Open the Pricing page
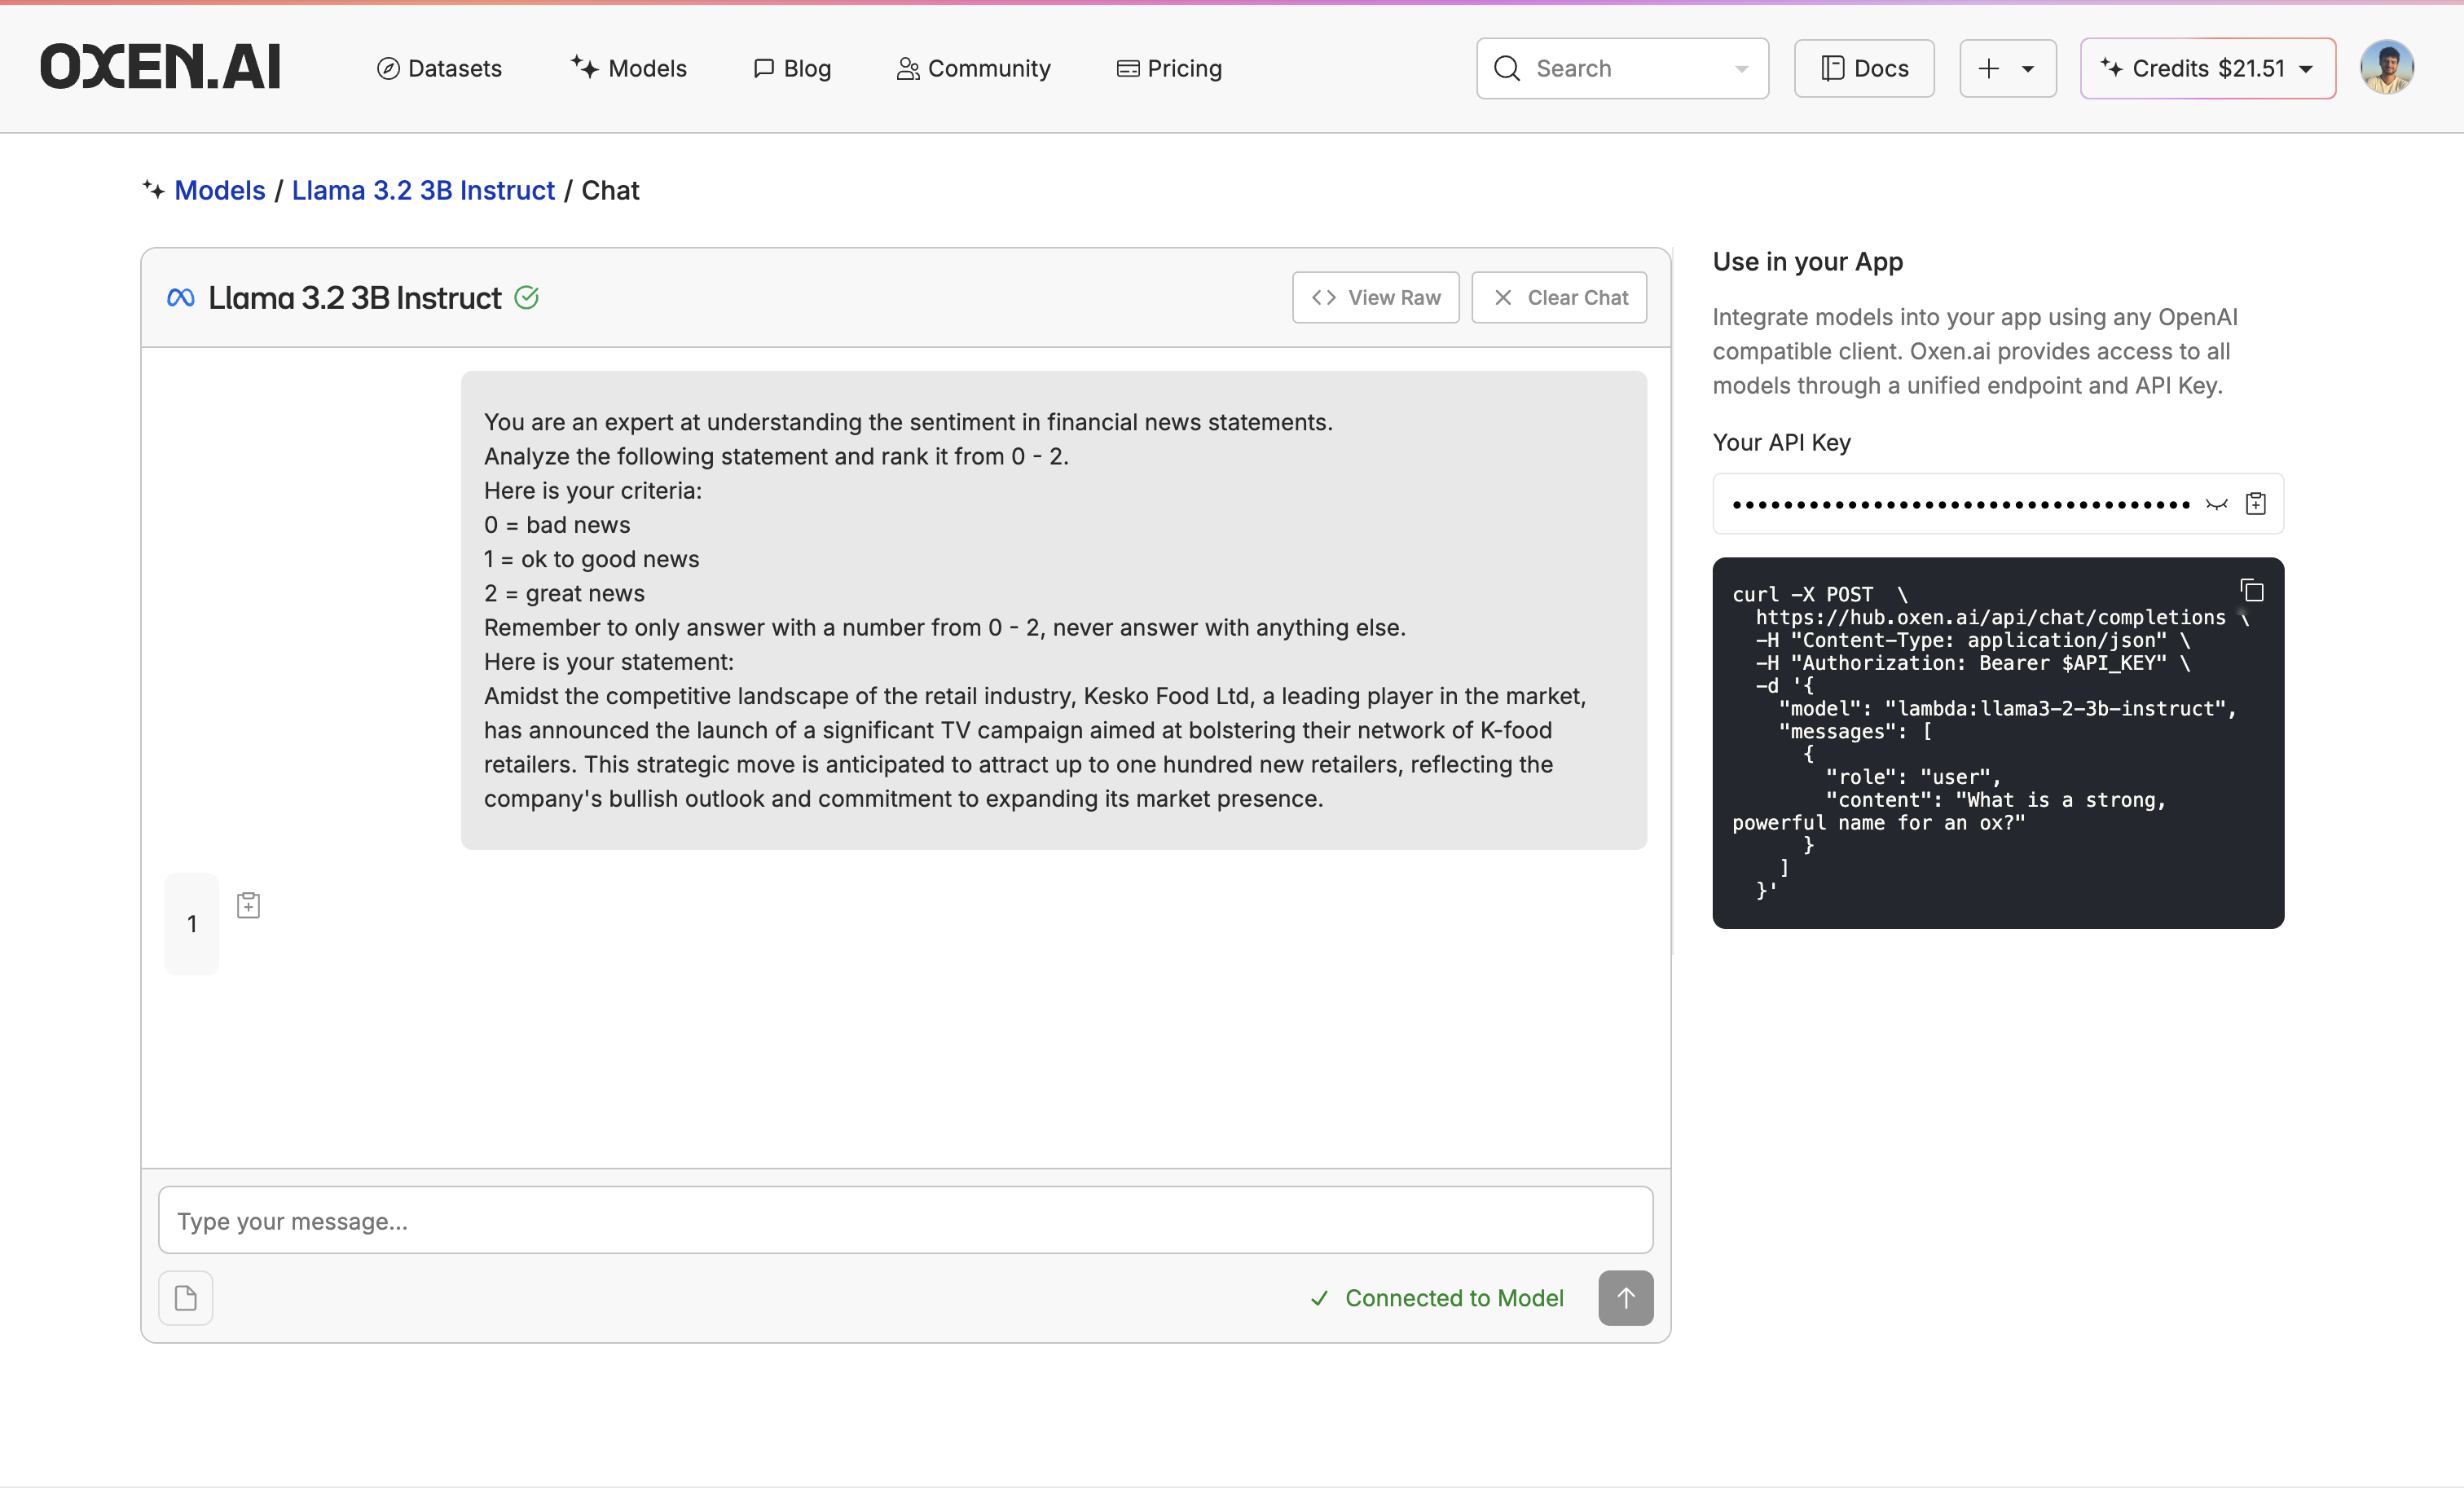 [x=1168, y=68]
